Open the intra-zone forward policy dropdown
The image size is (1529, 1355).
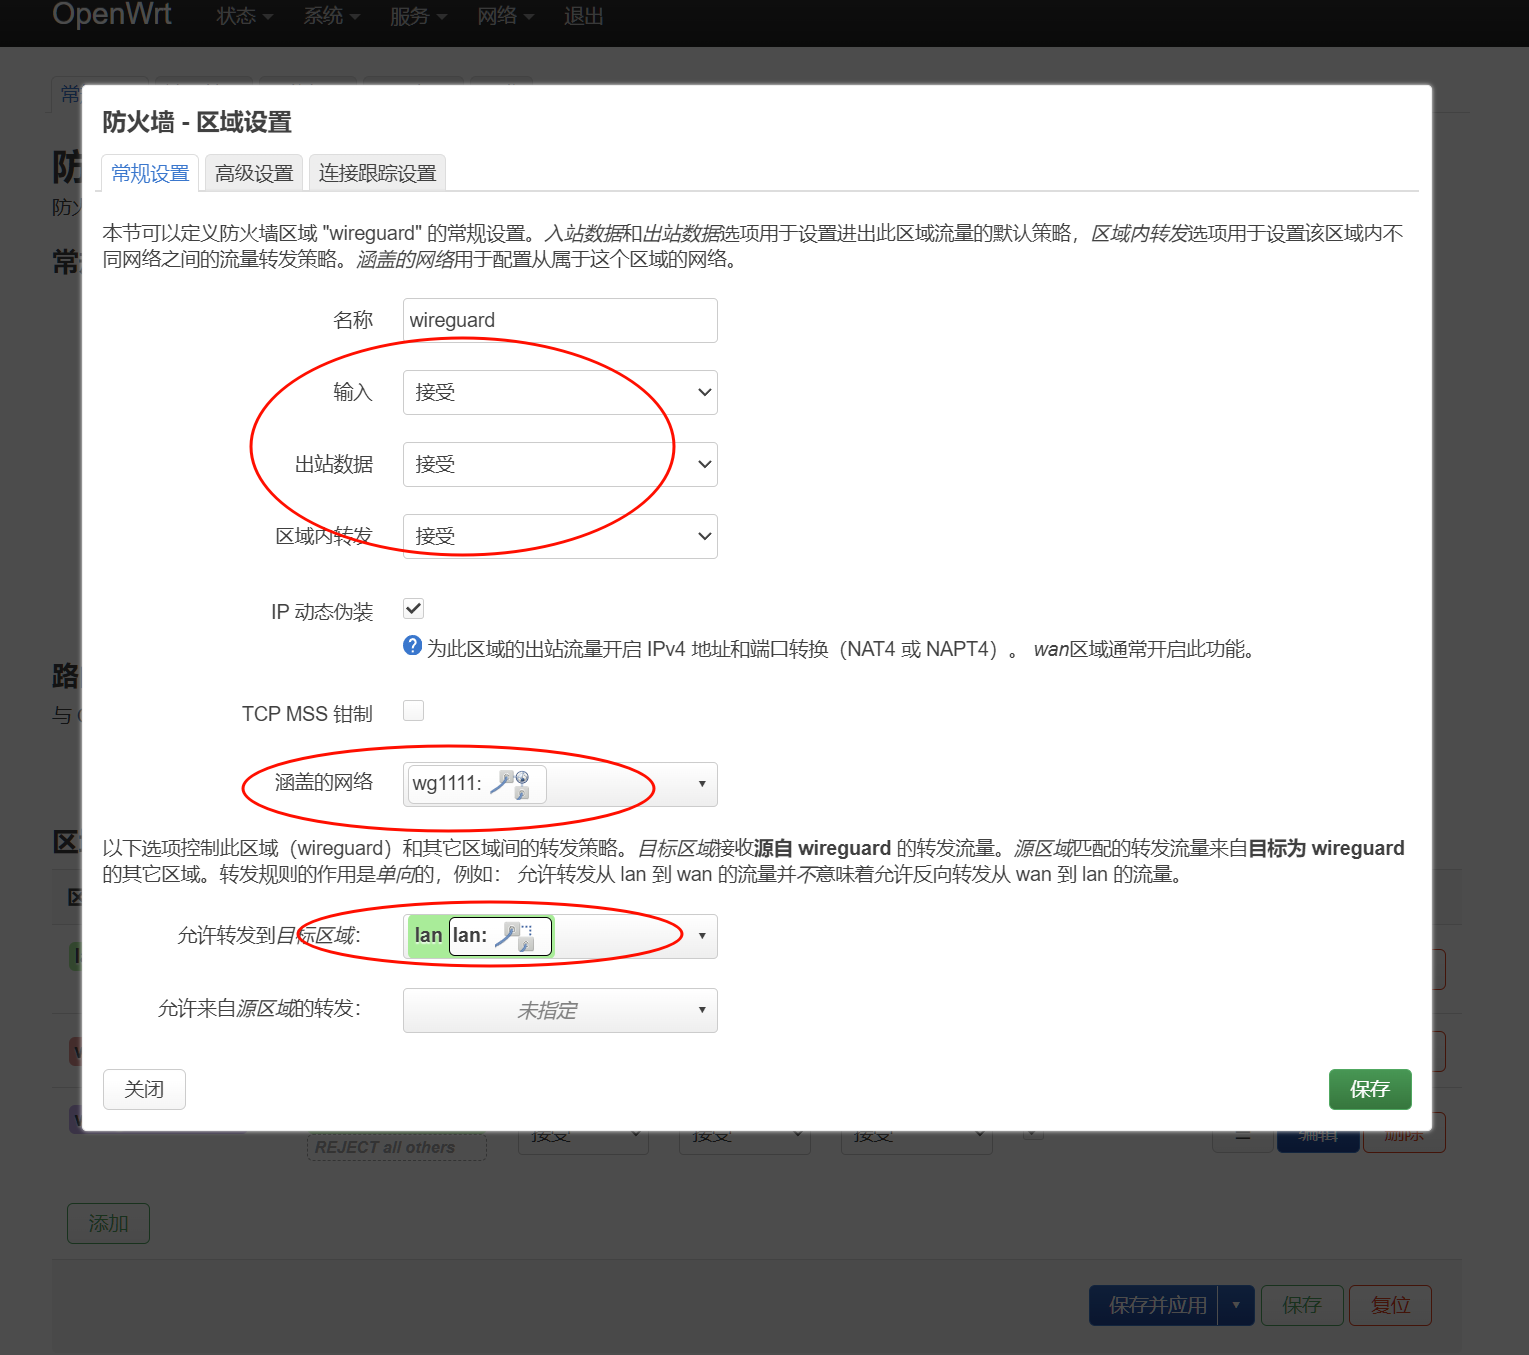[x=560, y=537]
